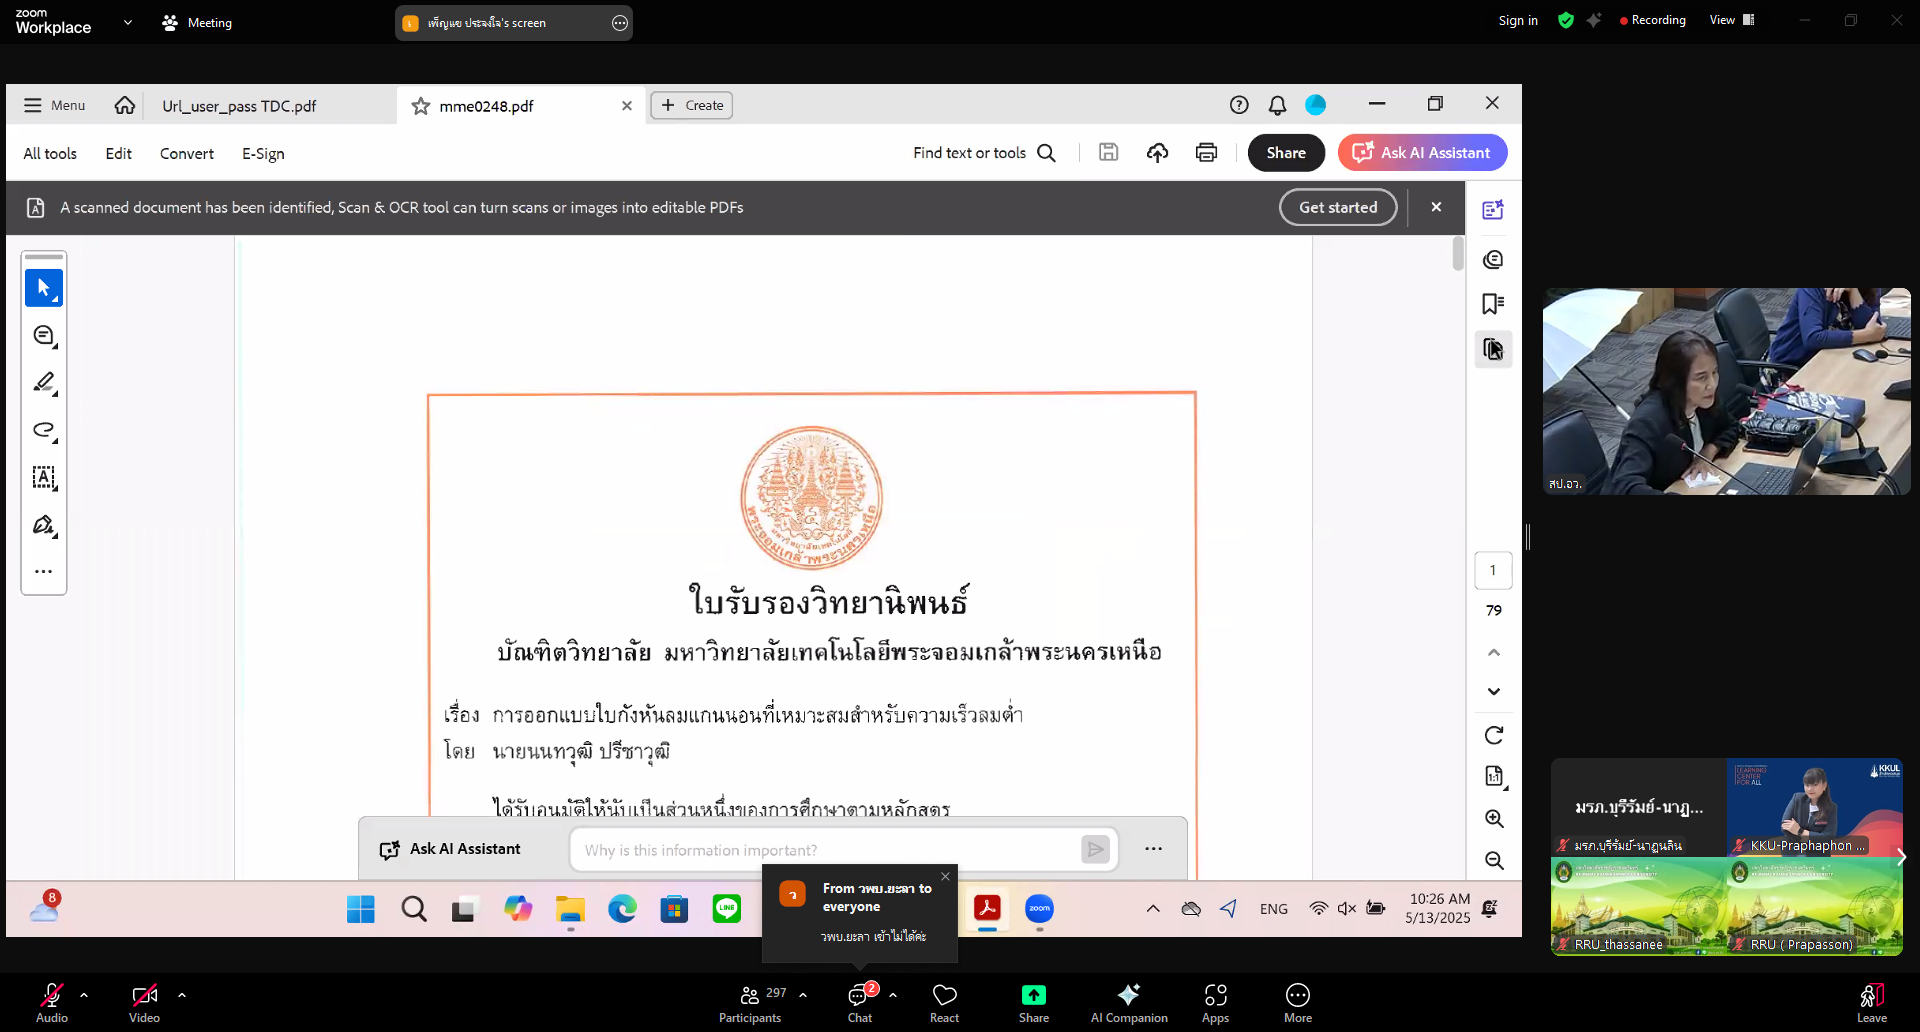1920x1032 pixels.
Task: Open the Bookmarks panel in right sidebar
Action: [x=1493, y=304]
